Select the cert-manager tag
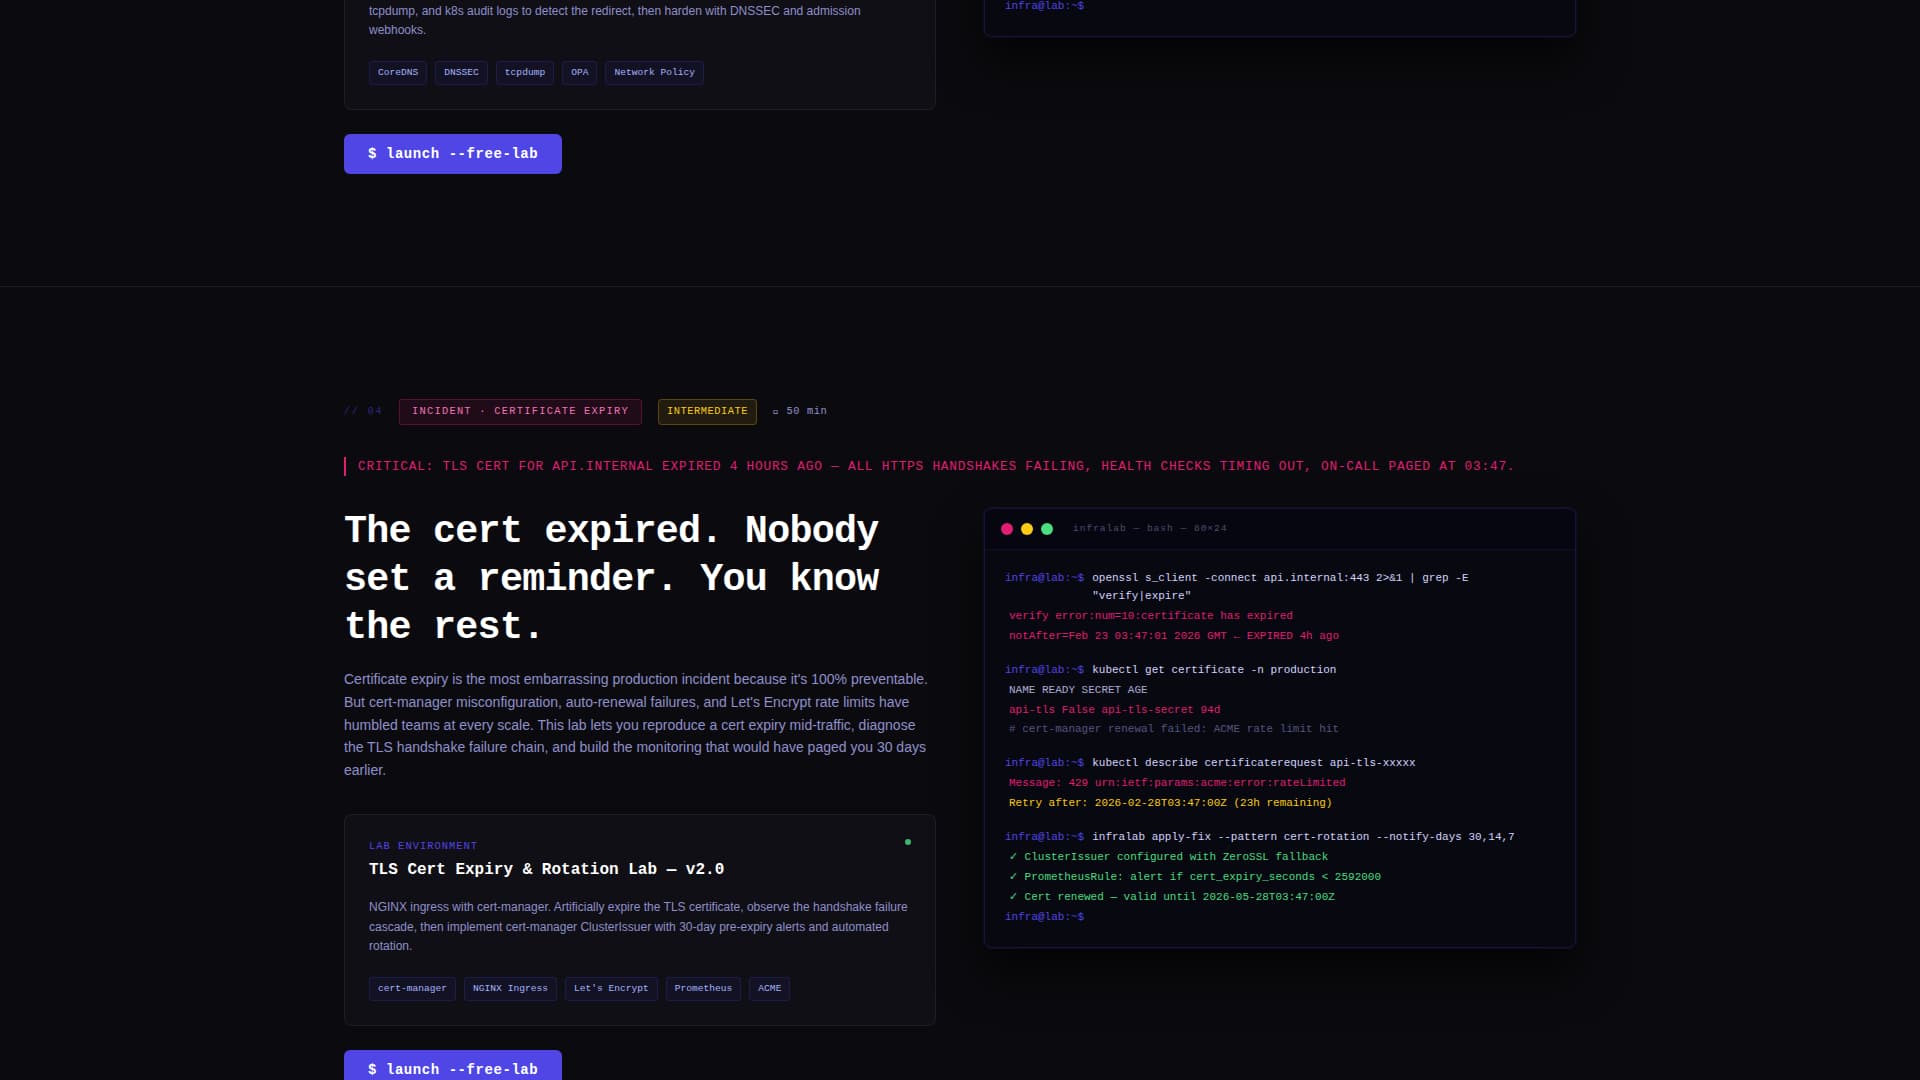This screenshot has width=1920, height=1080. (x=412, y=989)
